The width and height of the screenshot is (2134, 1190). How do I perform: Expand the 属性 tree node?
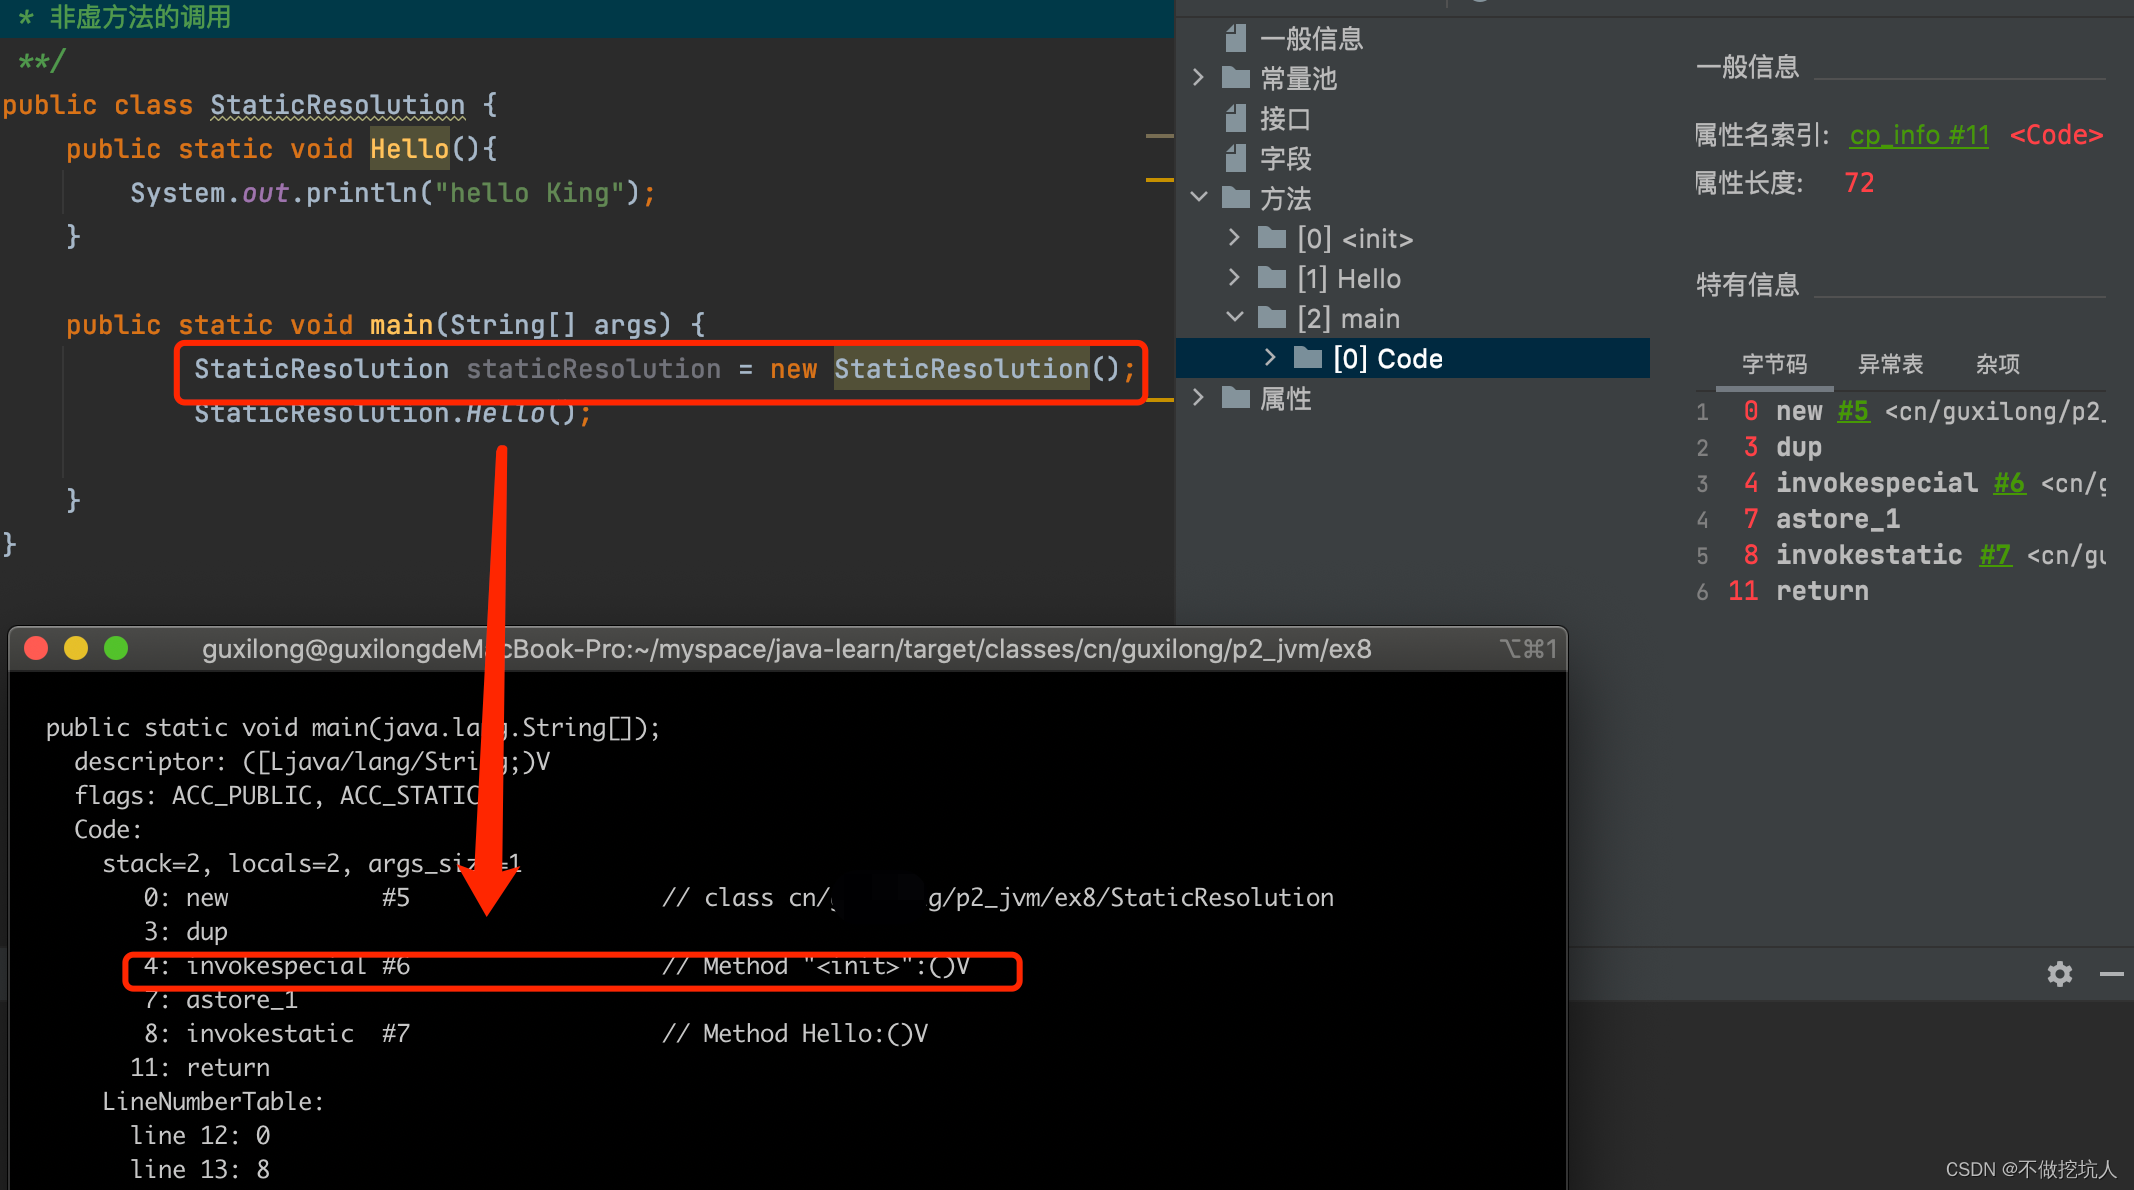tap(1198, 398)
